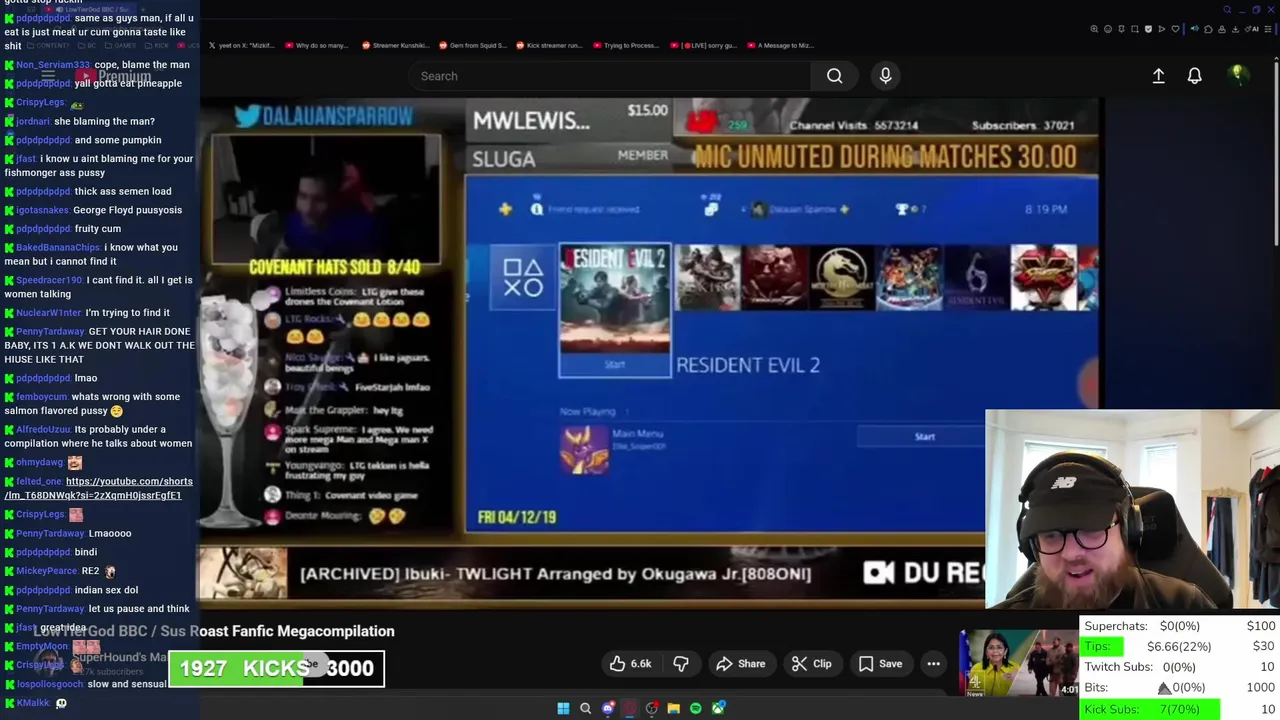Click the extensions cube toolbar icon
Image resolution: width=1280 pixels, height=720 pixels.
(x=1208, y=29)
